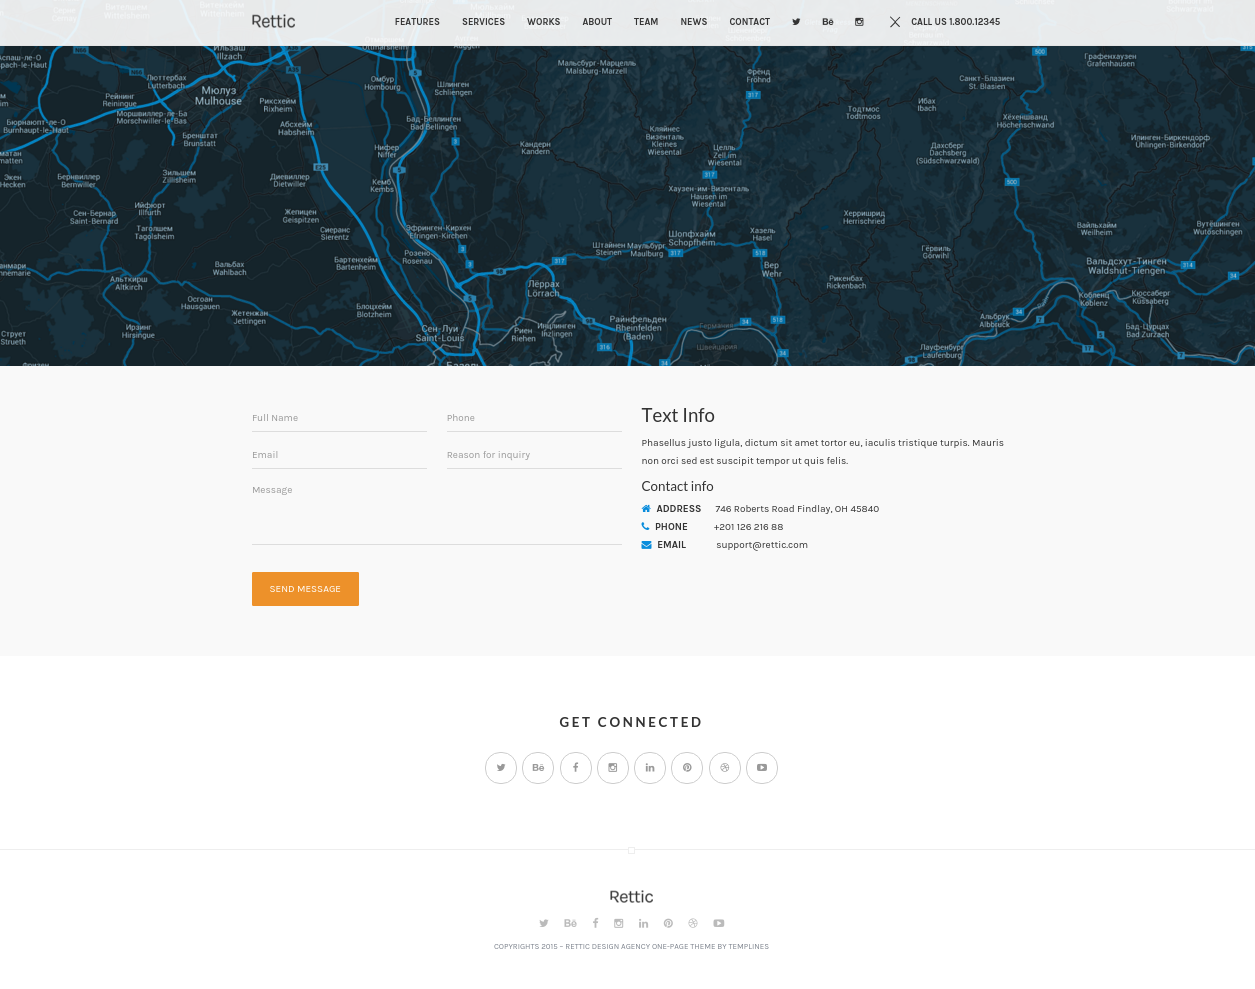Open the Team section from navbar
This screenshot has width=1255, height=989.
646,22
